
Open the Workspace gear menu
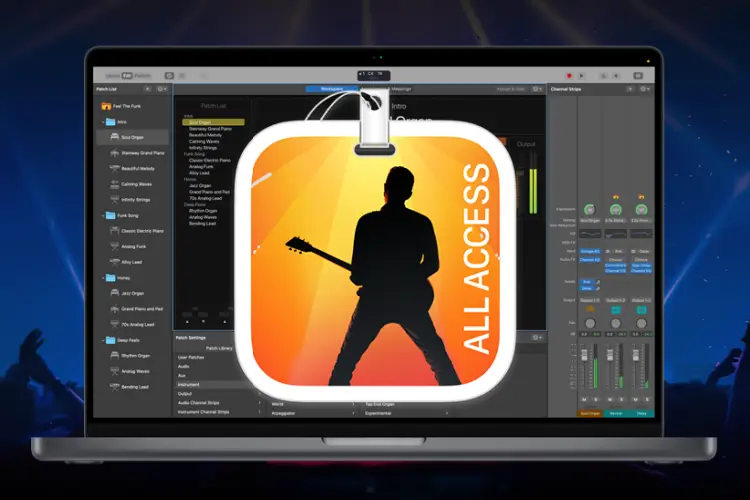tap(537, 89)
